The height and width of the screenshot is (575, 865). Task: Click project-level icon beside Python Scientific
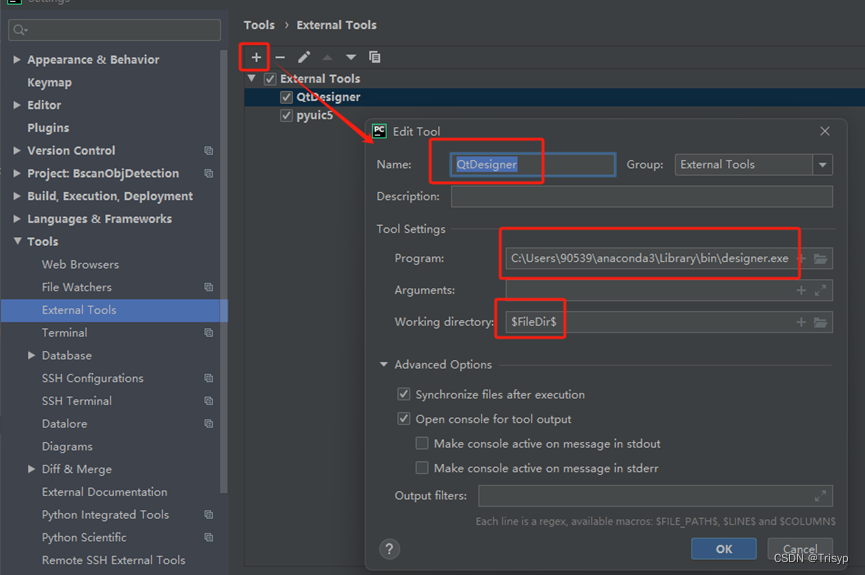[x=209, y=537]
